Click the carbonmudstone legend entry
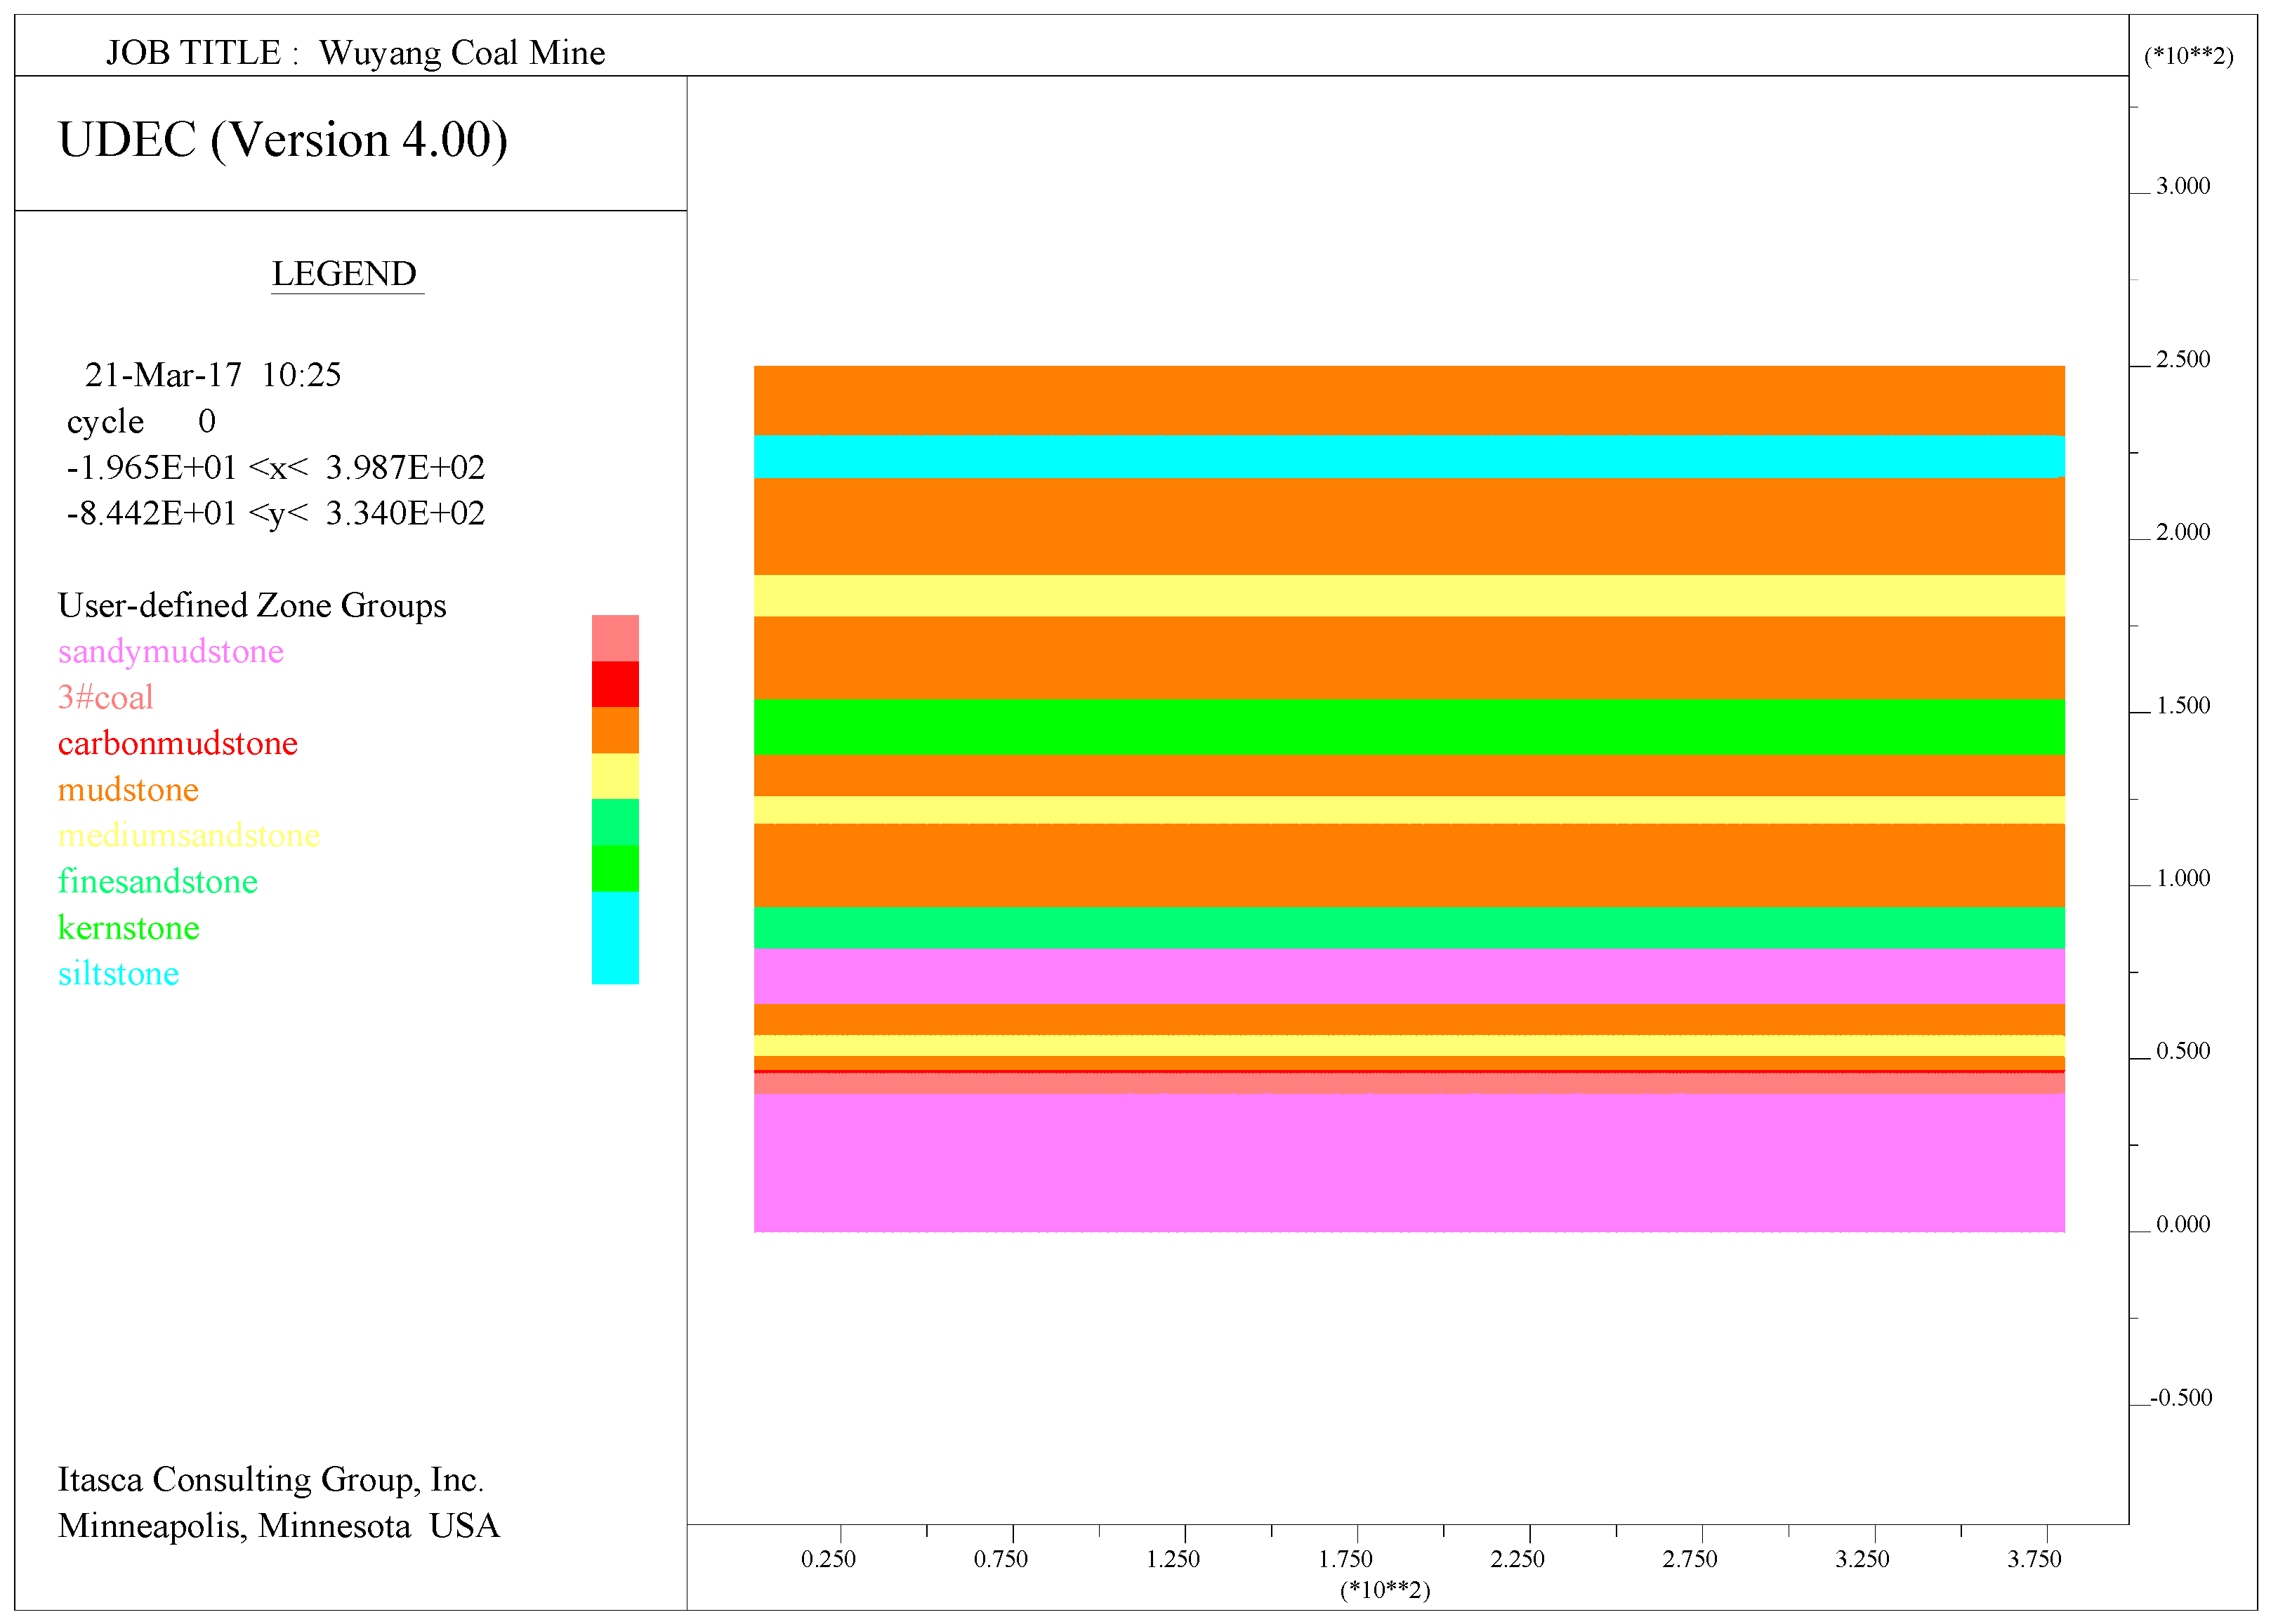 (x=178, y=744)
